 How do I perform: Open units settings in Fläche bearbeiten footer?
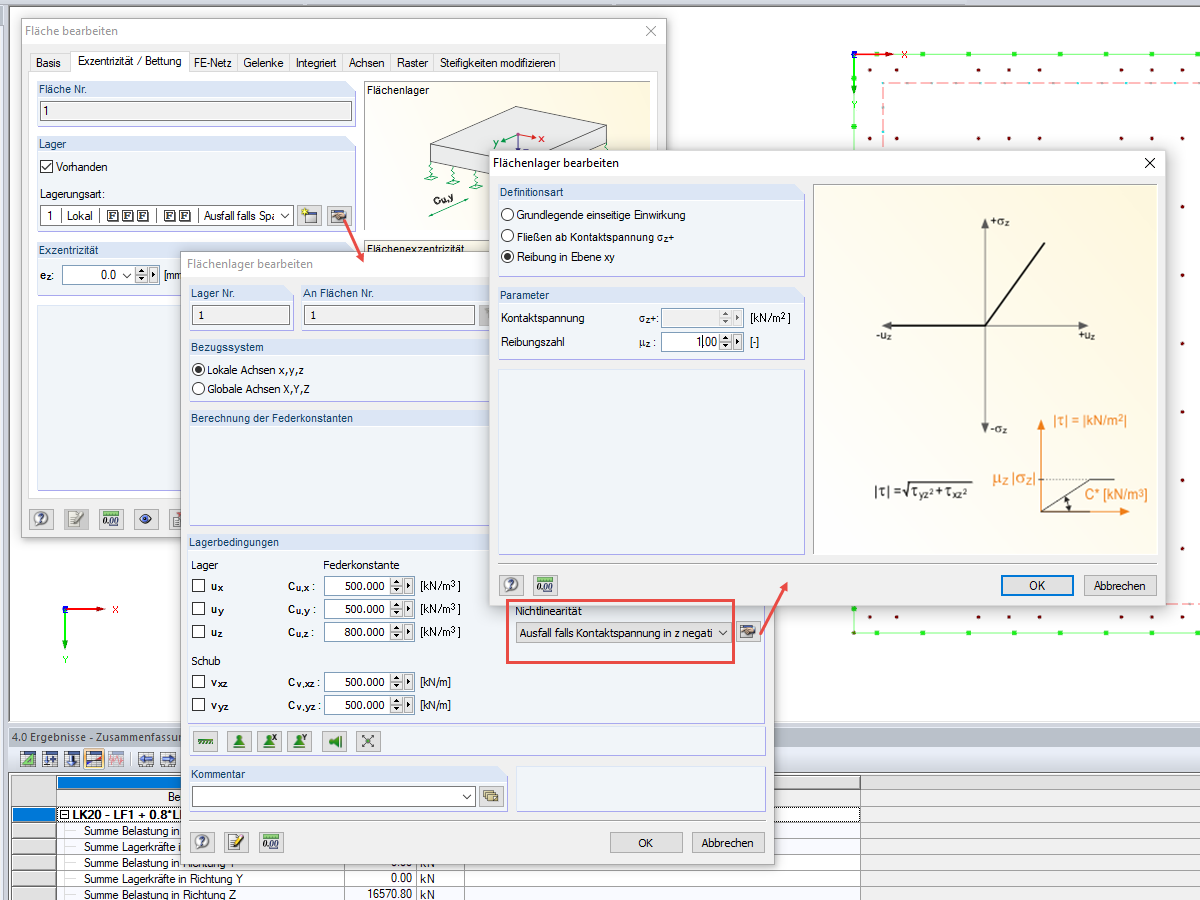[x=111, y=518]
